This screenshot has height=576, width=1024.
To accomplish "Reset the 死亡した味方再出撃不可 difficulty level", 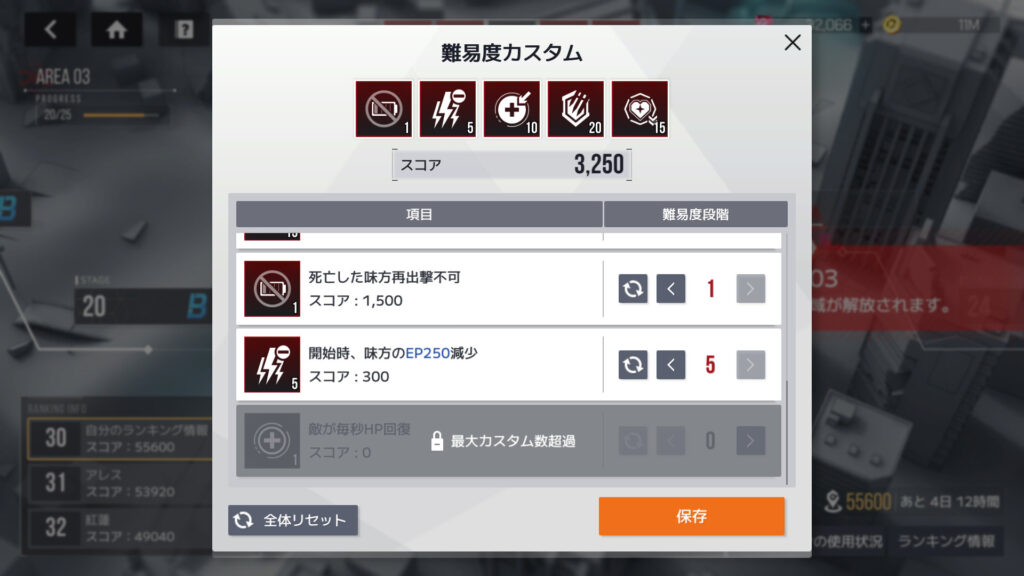I will pyautogui.click(x=633, y=289).
